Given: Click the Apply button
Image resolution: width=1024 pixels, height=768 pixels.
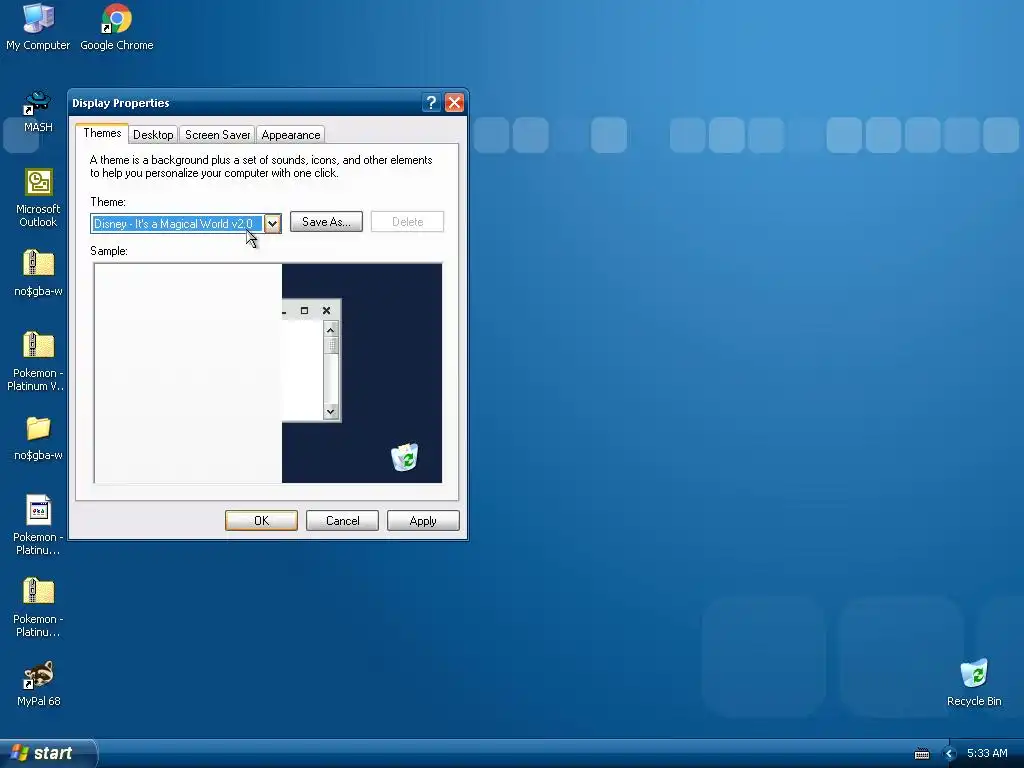Looking at the screenshot, I should 423,520.
